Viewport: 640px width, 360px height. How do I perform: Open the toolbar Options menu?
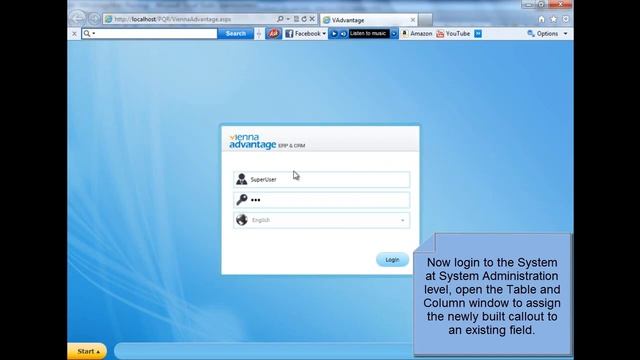coord(547,33)
